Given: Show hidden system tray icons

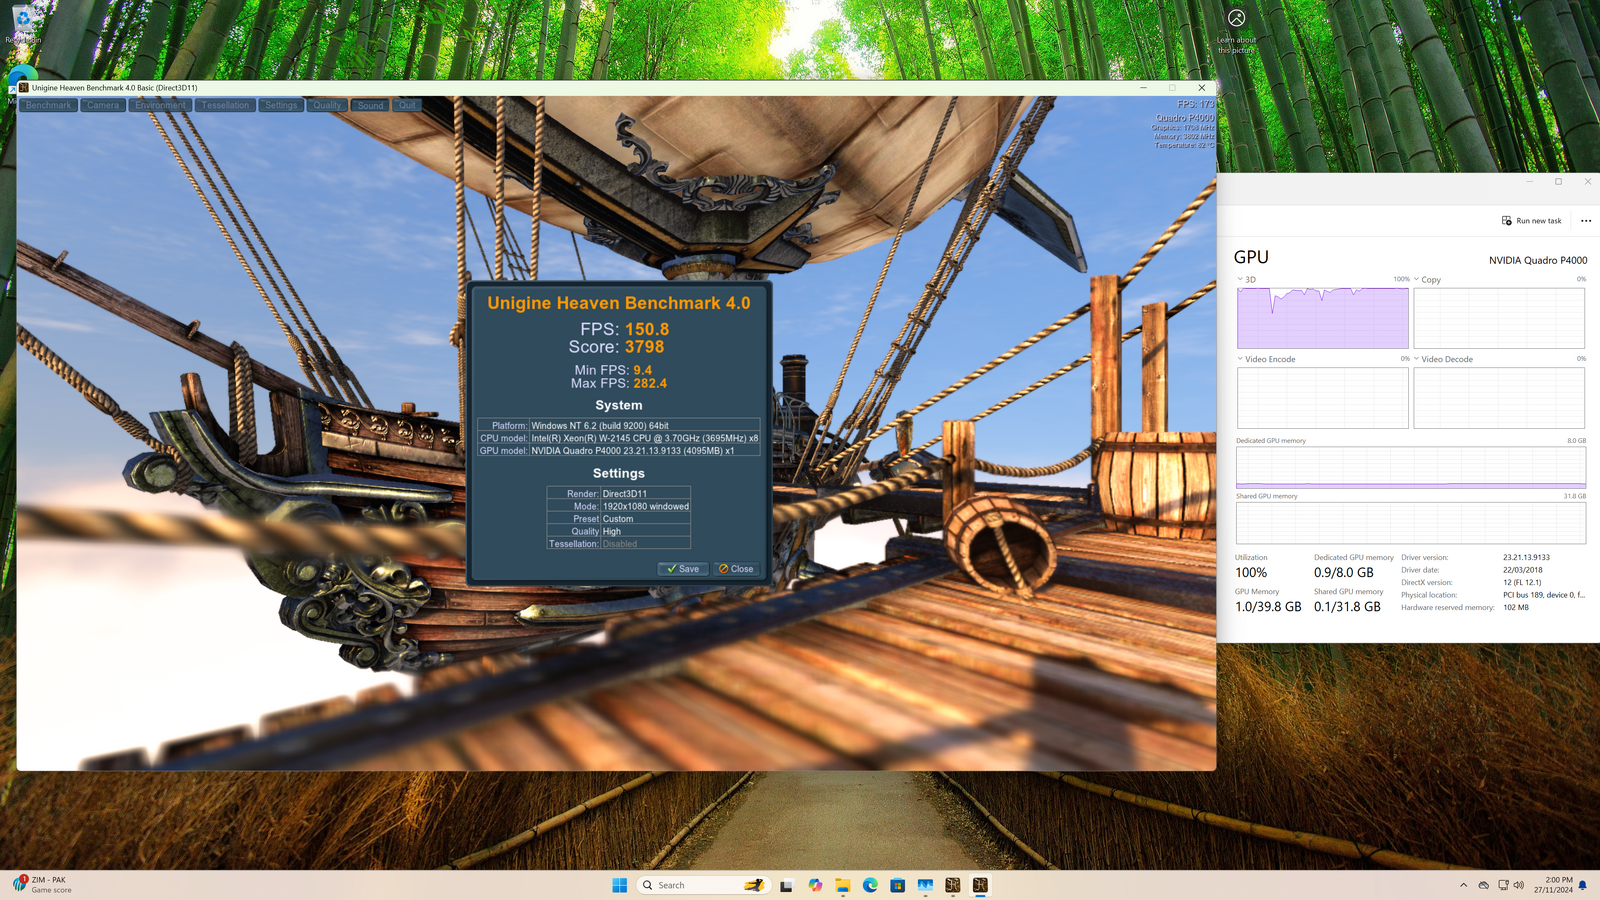Looking at the screenshot, I should (x=1464, y=885).
